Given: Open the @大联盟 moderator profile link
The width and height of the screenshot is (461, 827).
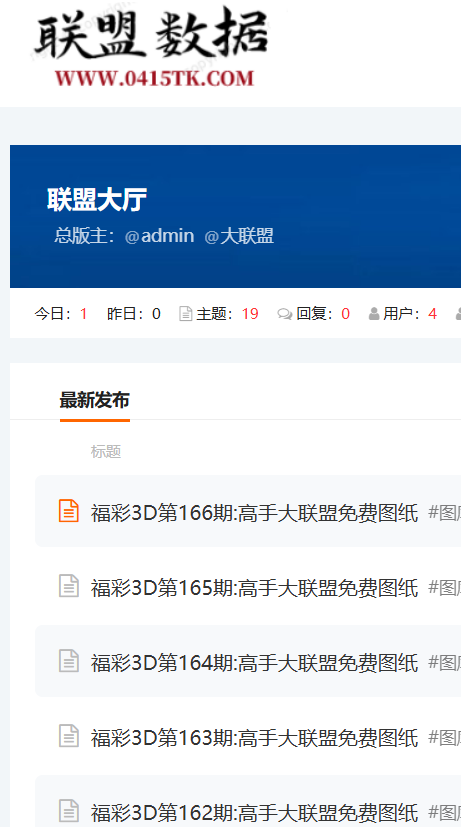Looking at the screenshot, I should pyautogui.click(x=239, y=236).
